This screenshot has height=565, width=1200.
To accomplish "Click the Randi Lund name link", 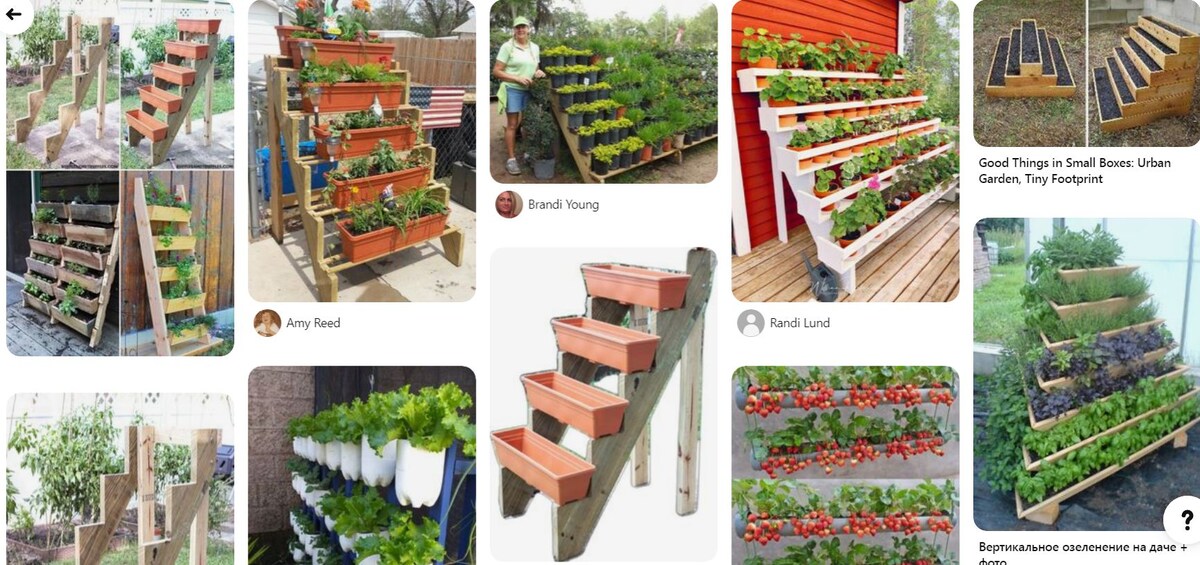I will coord(800,323).
